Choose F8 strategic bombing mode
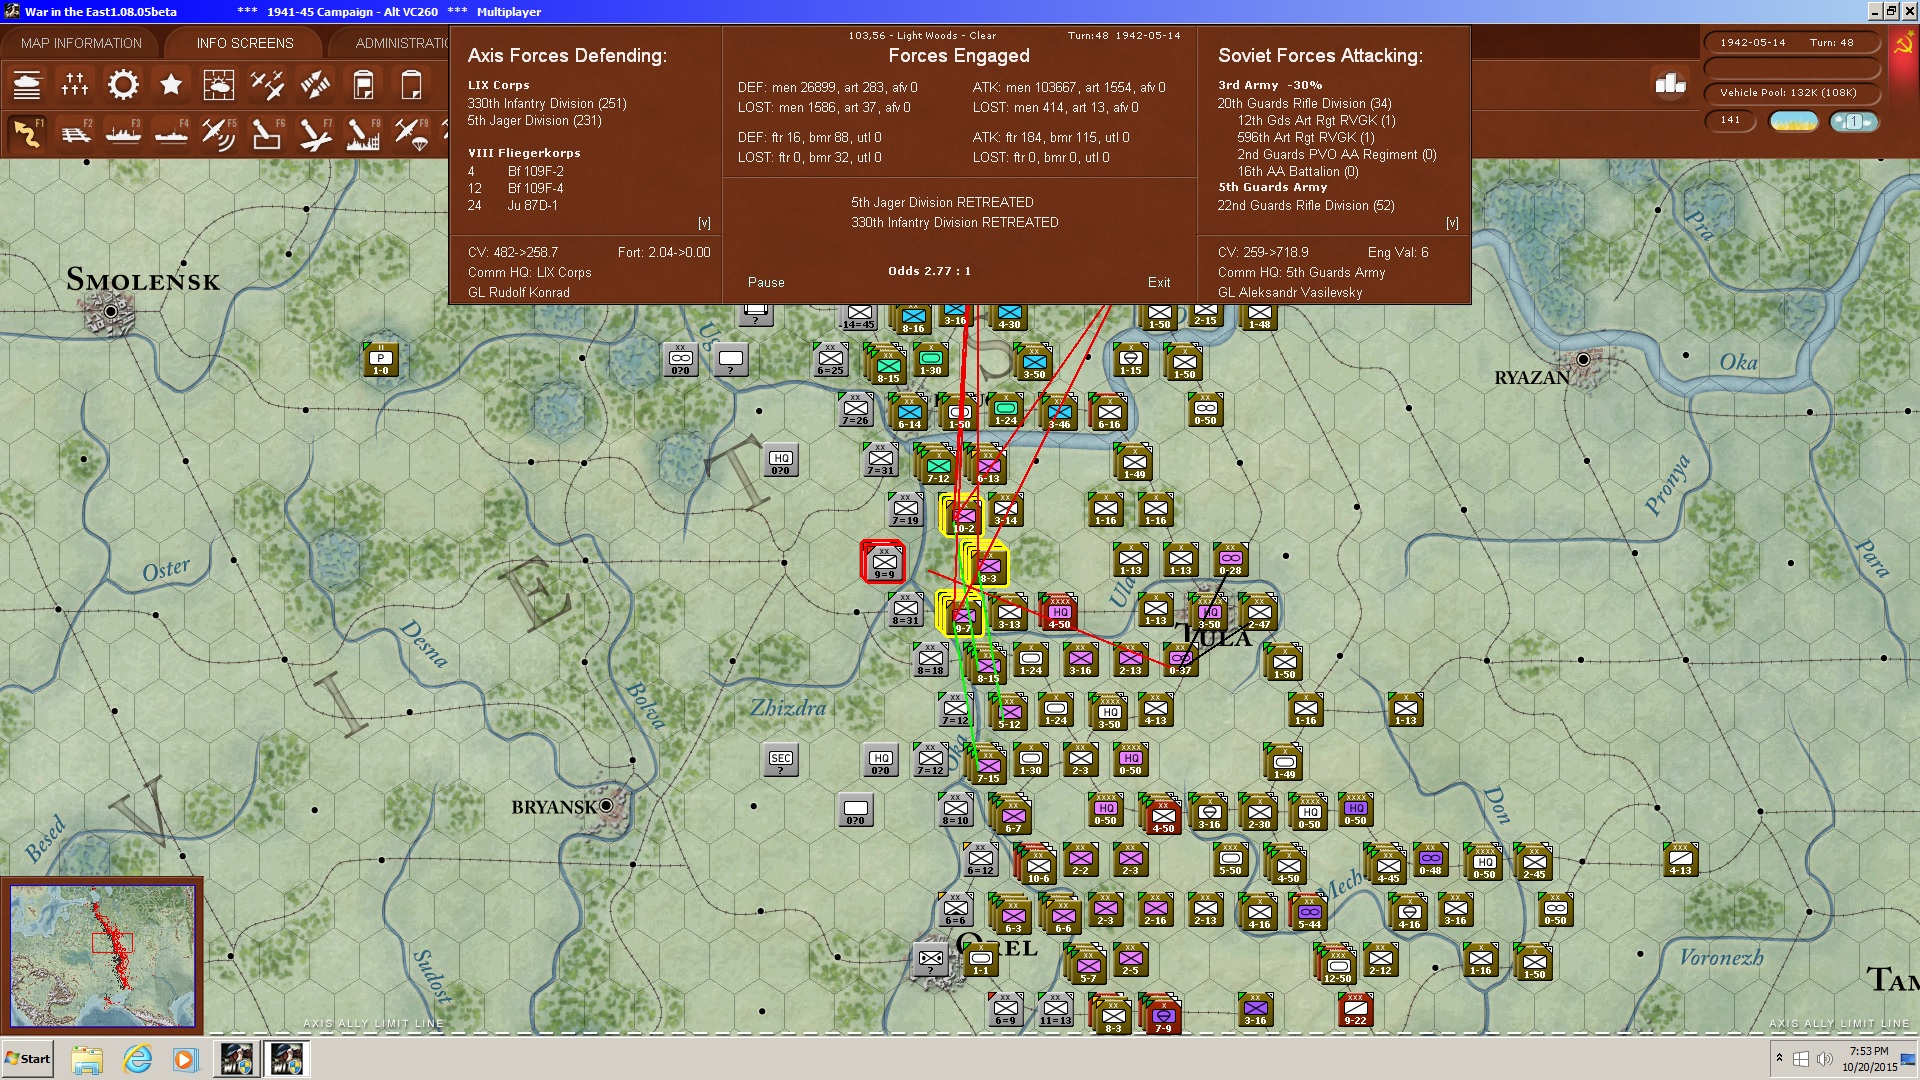 coord(363,133)
